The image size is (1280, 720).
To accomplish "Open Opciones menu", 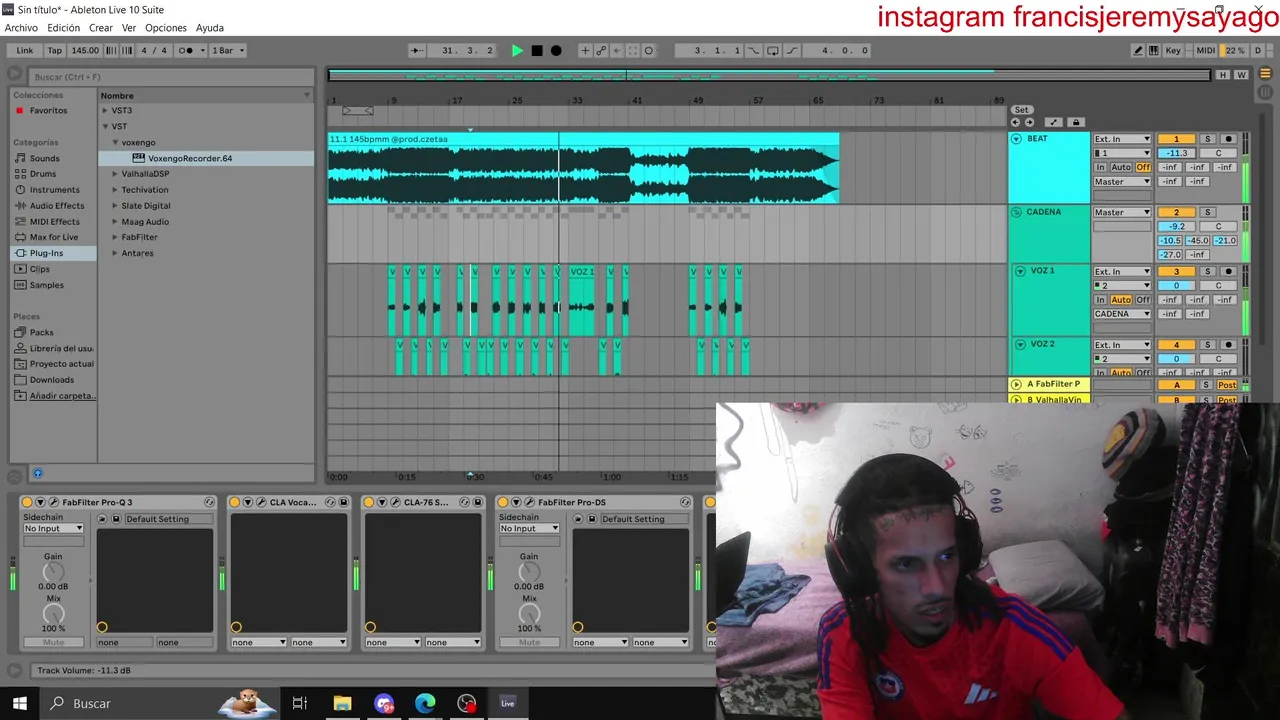I will [166, 28].
